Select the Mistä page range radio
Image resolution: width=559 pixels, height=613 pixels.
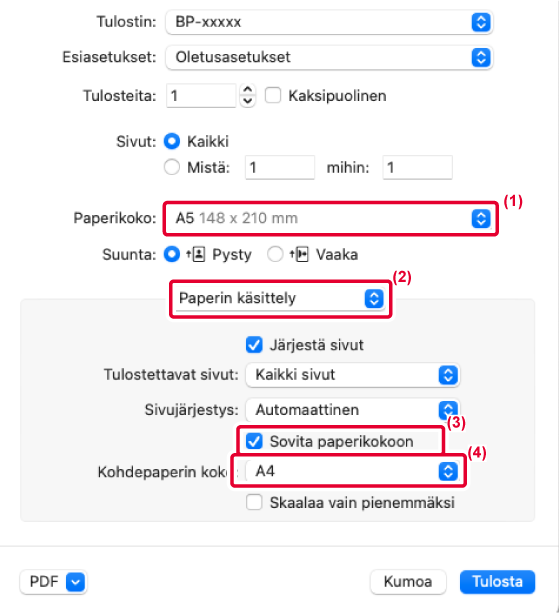coord(172,167)
